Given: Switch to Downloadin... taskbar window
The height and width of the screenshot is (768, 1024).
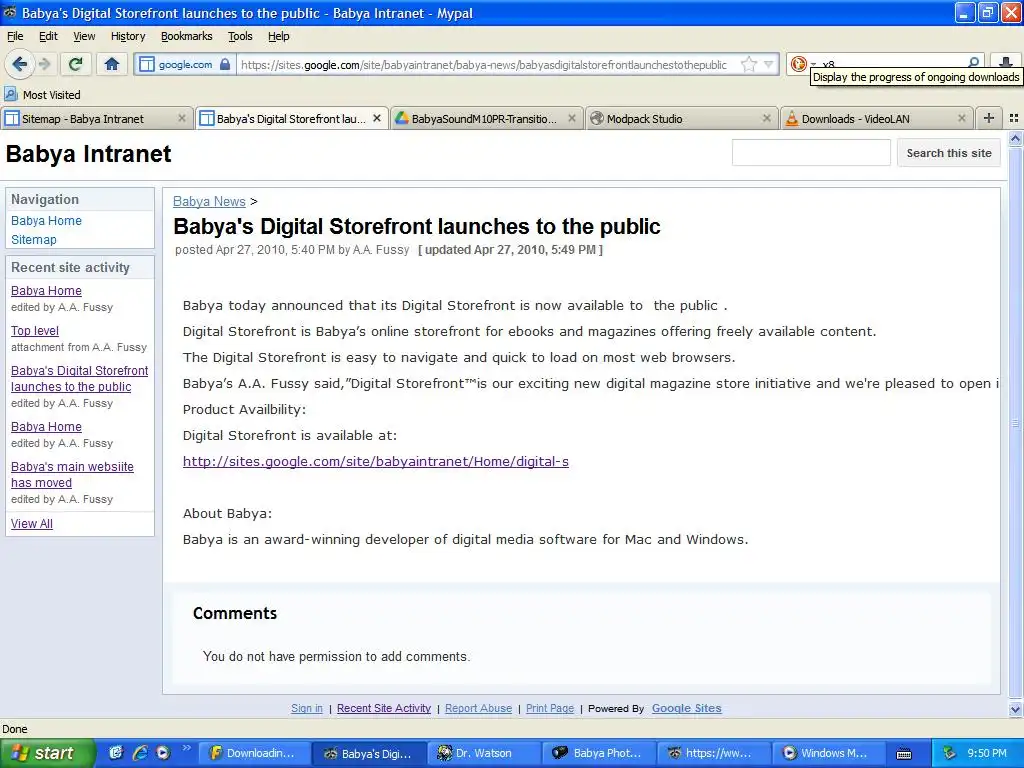Looking at the screenshot, I should 253,753.
